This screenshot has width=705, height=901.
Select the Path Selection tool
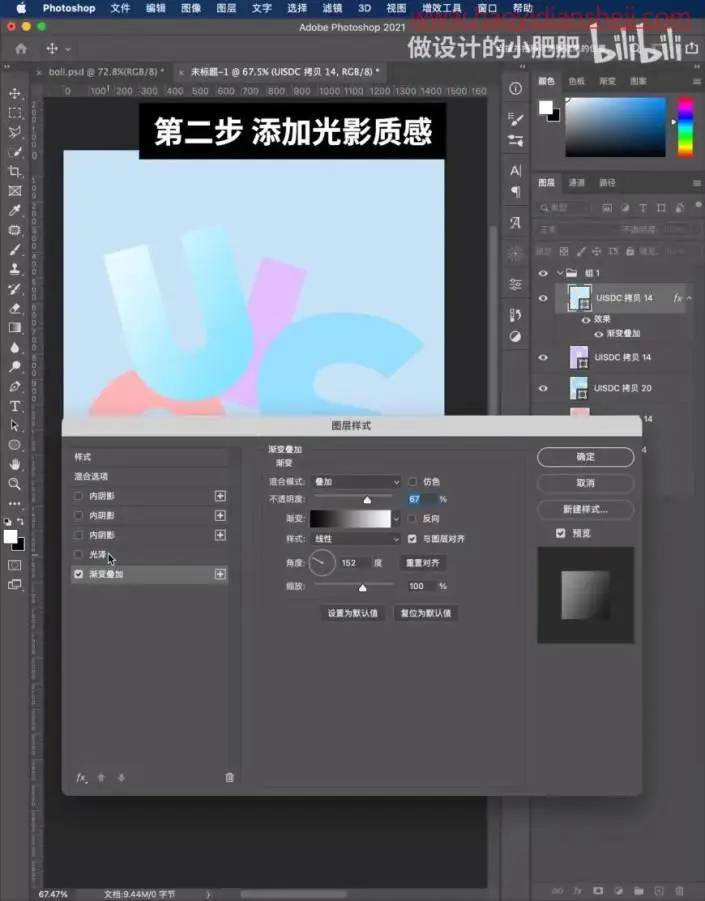16,426
